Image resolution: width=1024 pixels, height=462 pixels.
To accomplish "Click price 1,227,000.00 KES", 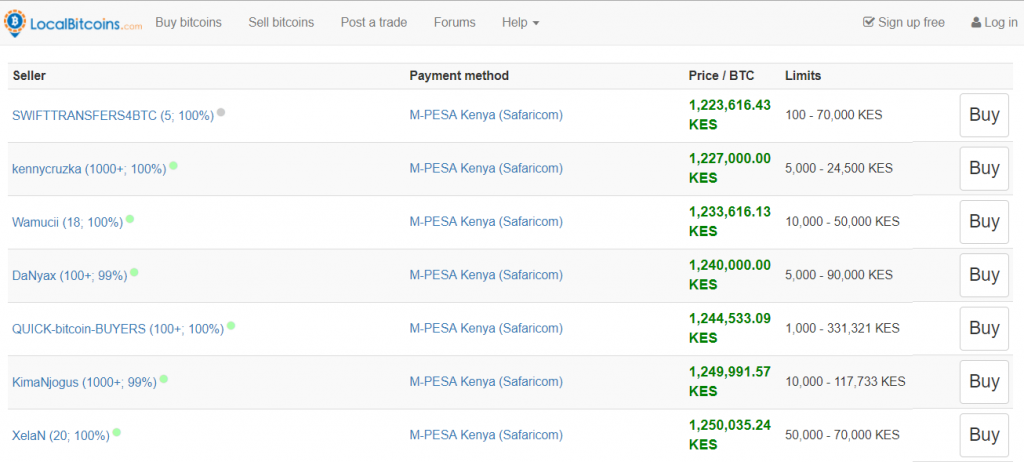I will [x=729, y=168].
